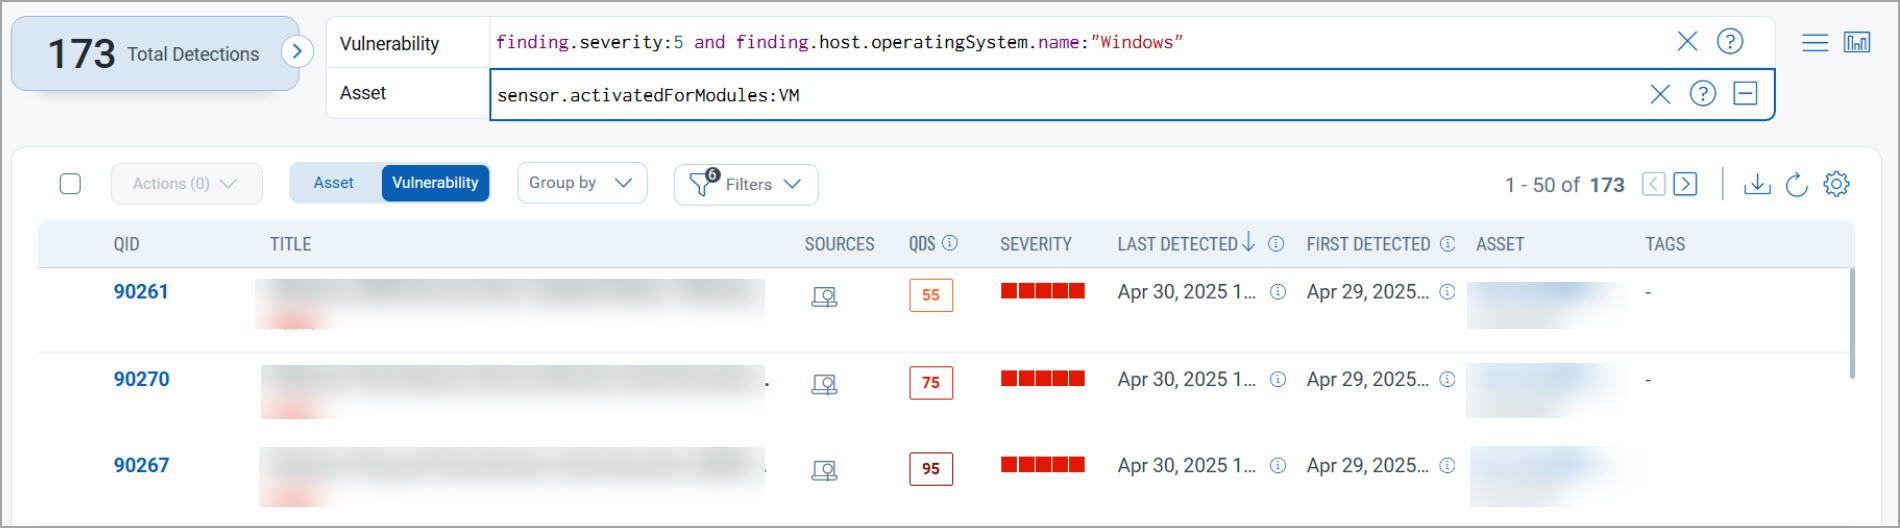
Task: Show QDS column info tooltip
Action: 950,243
